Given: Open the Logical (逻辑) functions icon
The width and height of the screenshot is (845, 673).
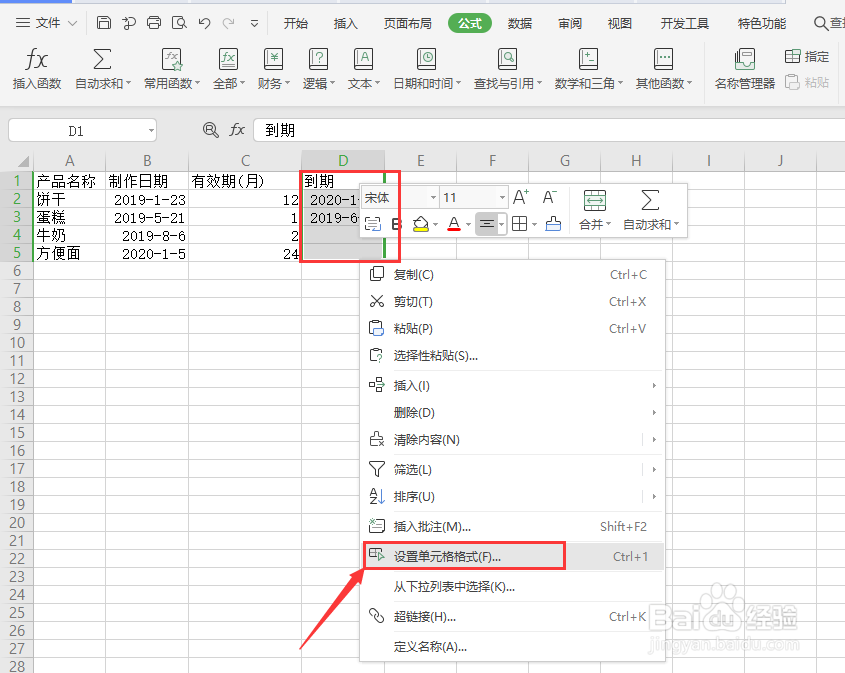Looking at the screenshot, I should [318, 59].
